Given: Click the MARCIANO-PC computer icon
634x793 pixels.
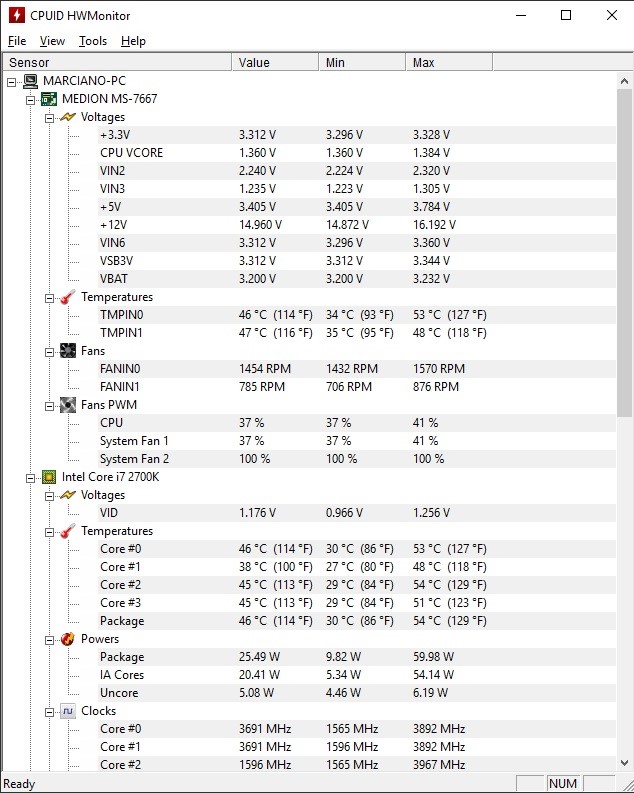Looking at the screenshot, I should 31,81.
